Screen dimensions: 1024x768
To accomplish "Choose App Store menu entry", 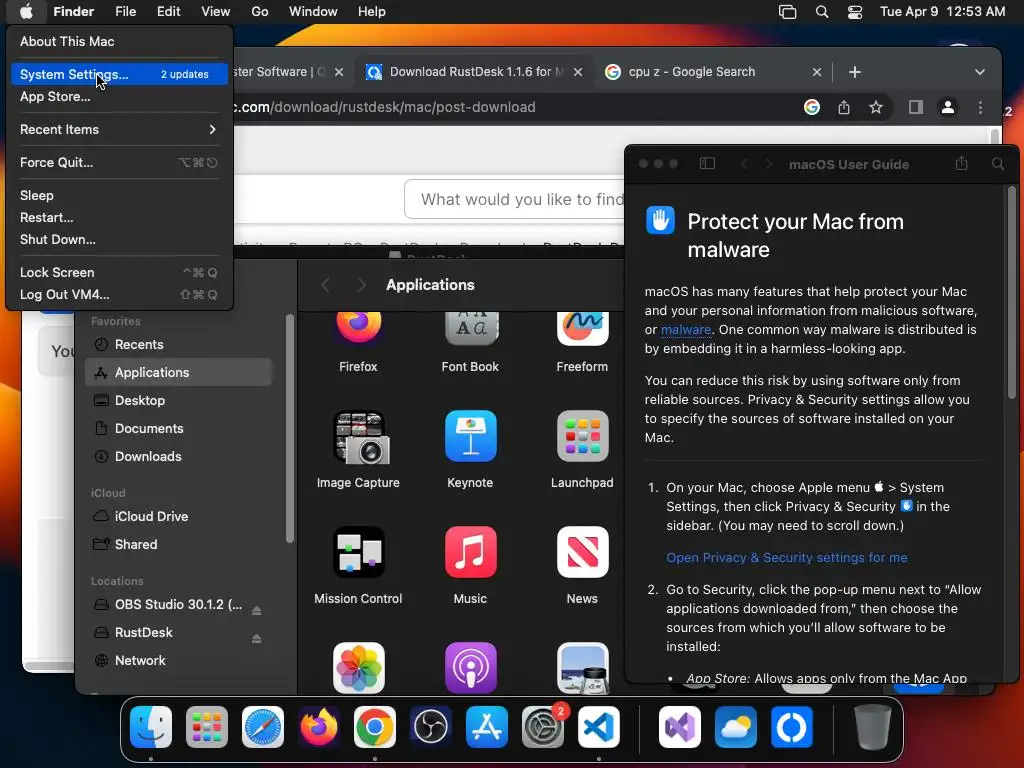I will coord(120,97).
